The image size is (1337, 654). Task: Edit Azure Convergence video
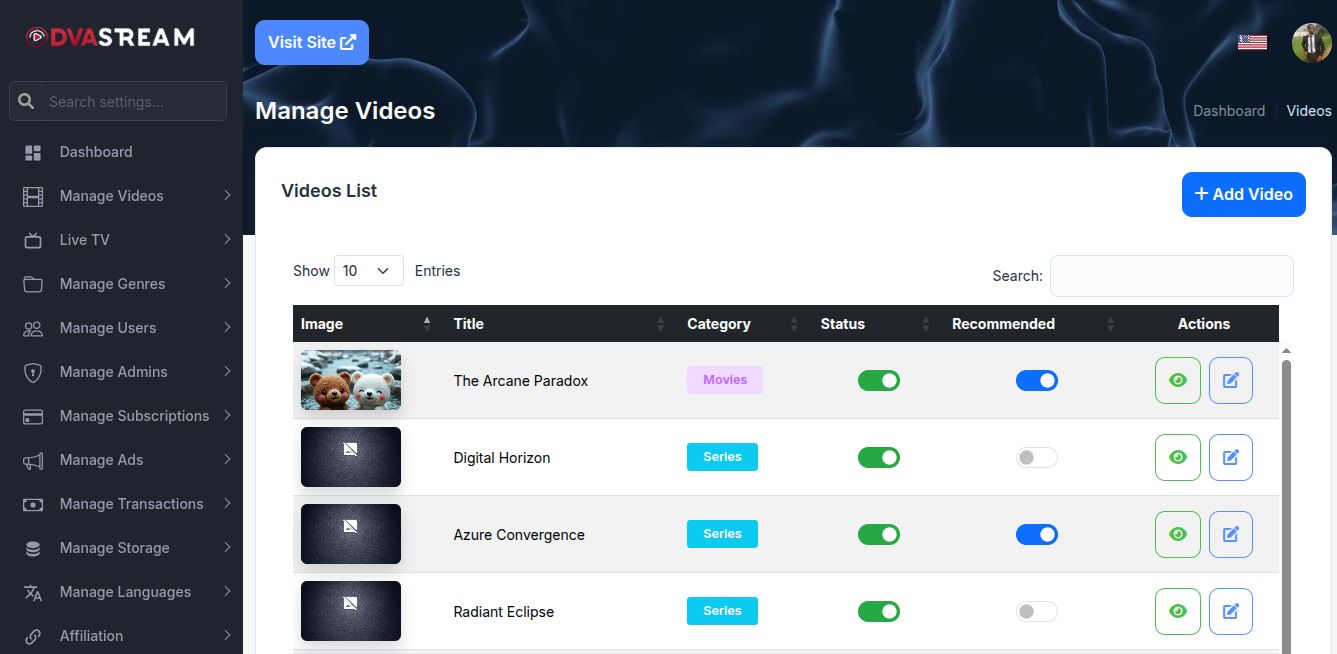(x=1231, y=534)
